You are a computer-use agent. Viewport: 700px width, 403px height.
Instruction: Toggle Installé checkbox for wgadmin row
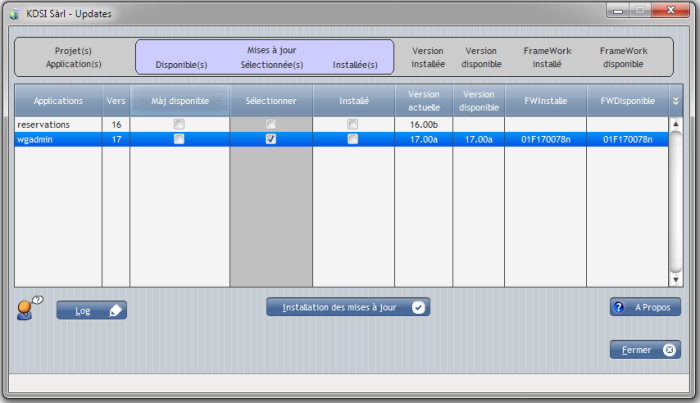353,140
